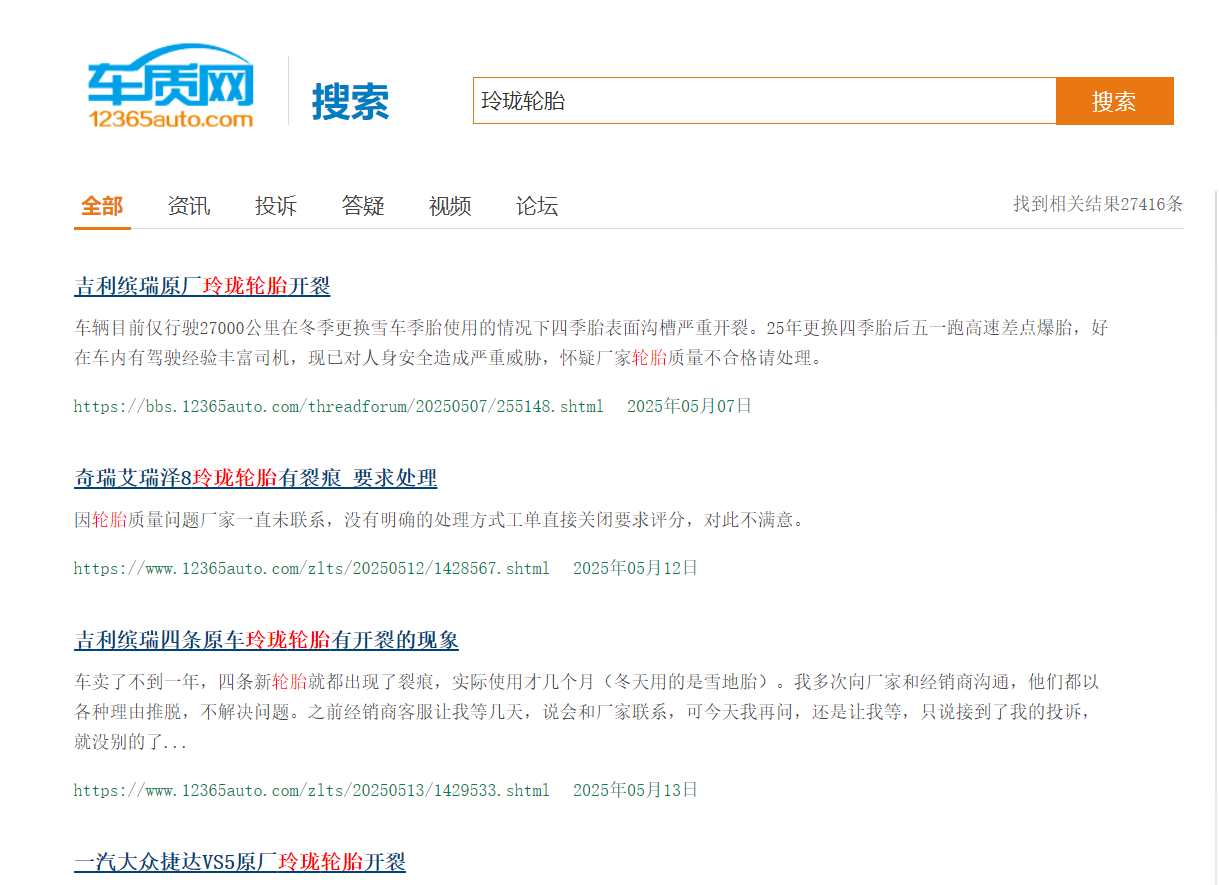Open result 吉利缤瑞原厂玲珑轮胎开裂
Viewport: 1219px width, 885px height.
pos(202,286)
